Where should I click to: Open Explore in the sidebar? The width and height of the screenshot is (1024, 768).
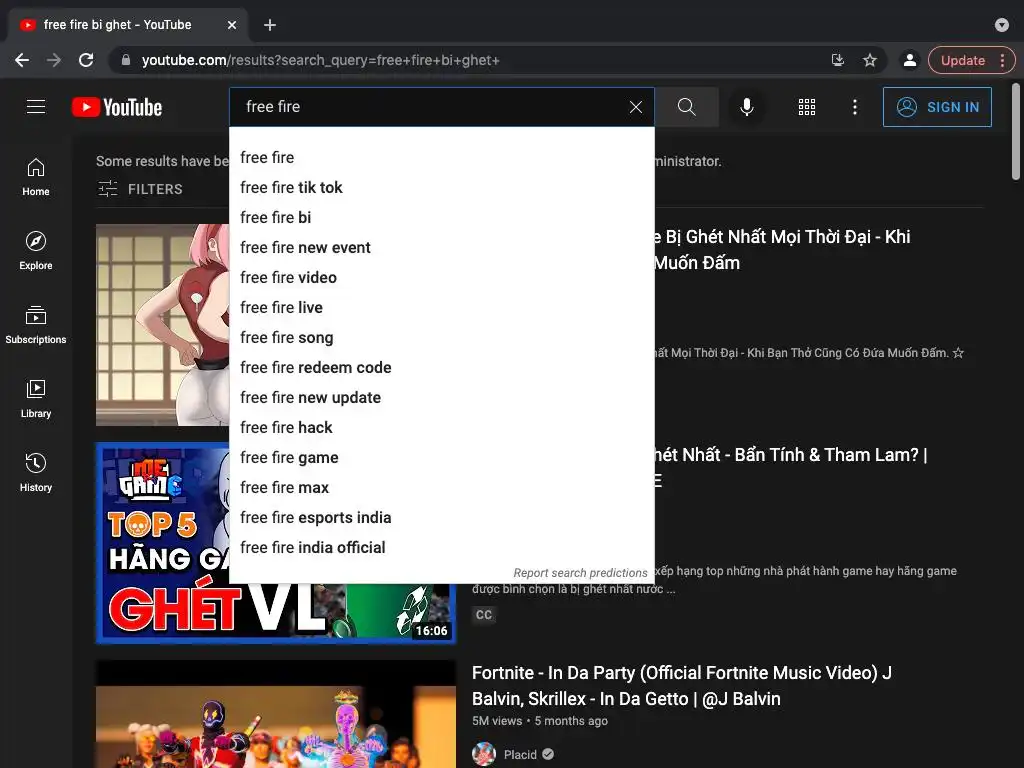(36, 251)
